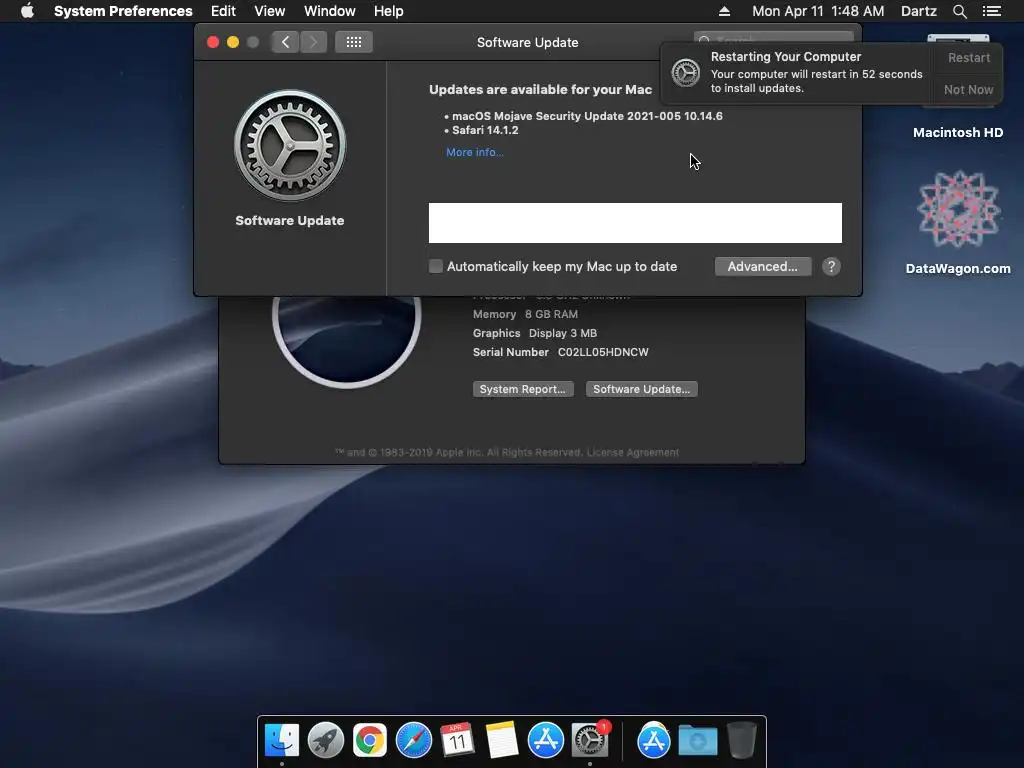Click Not Now in the notification
The height and width of the screenshot is (768, 1024).
pos(968,89)
